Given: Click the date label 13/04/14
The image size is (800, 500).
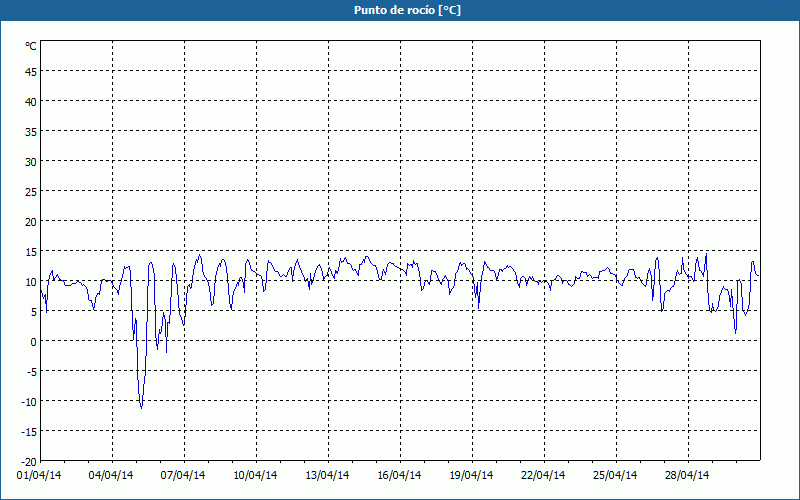Looking at the screenshot, I should pos(328,475).
